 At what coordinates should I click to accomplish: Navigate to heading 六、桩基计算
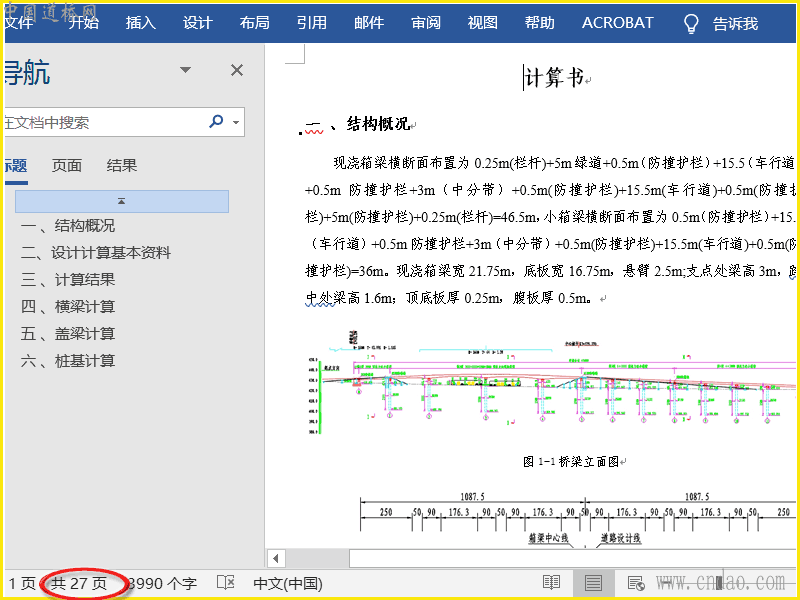point(68,361)
